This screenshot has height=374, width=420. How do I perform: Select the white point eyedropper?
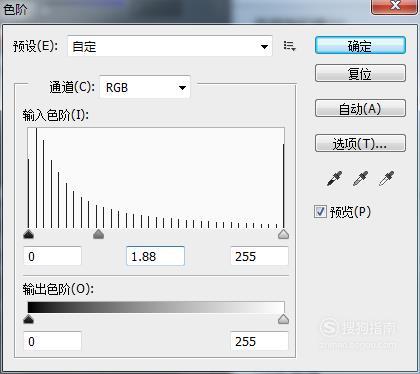point(386,178)
